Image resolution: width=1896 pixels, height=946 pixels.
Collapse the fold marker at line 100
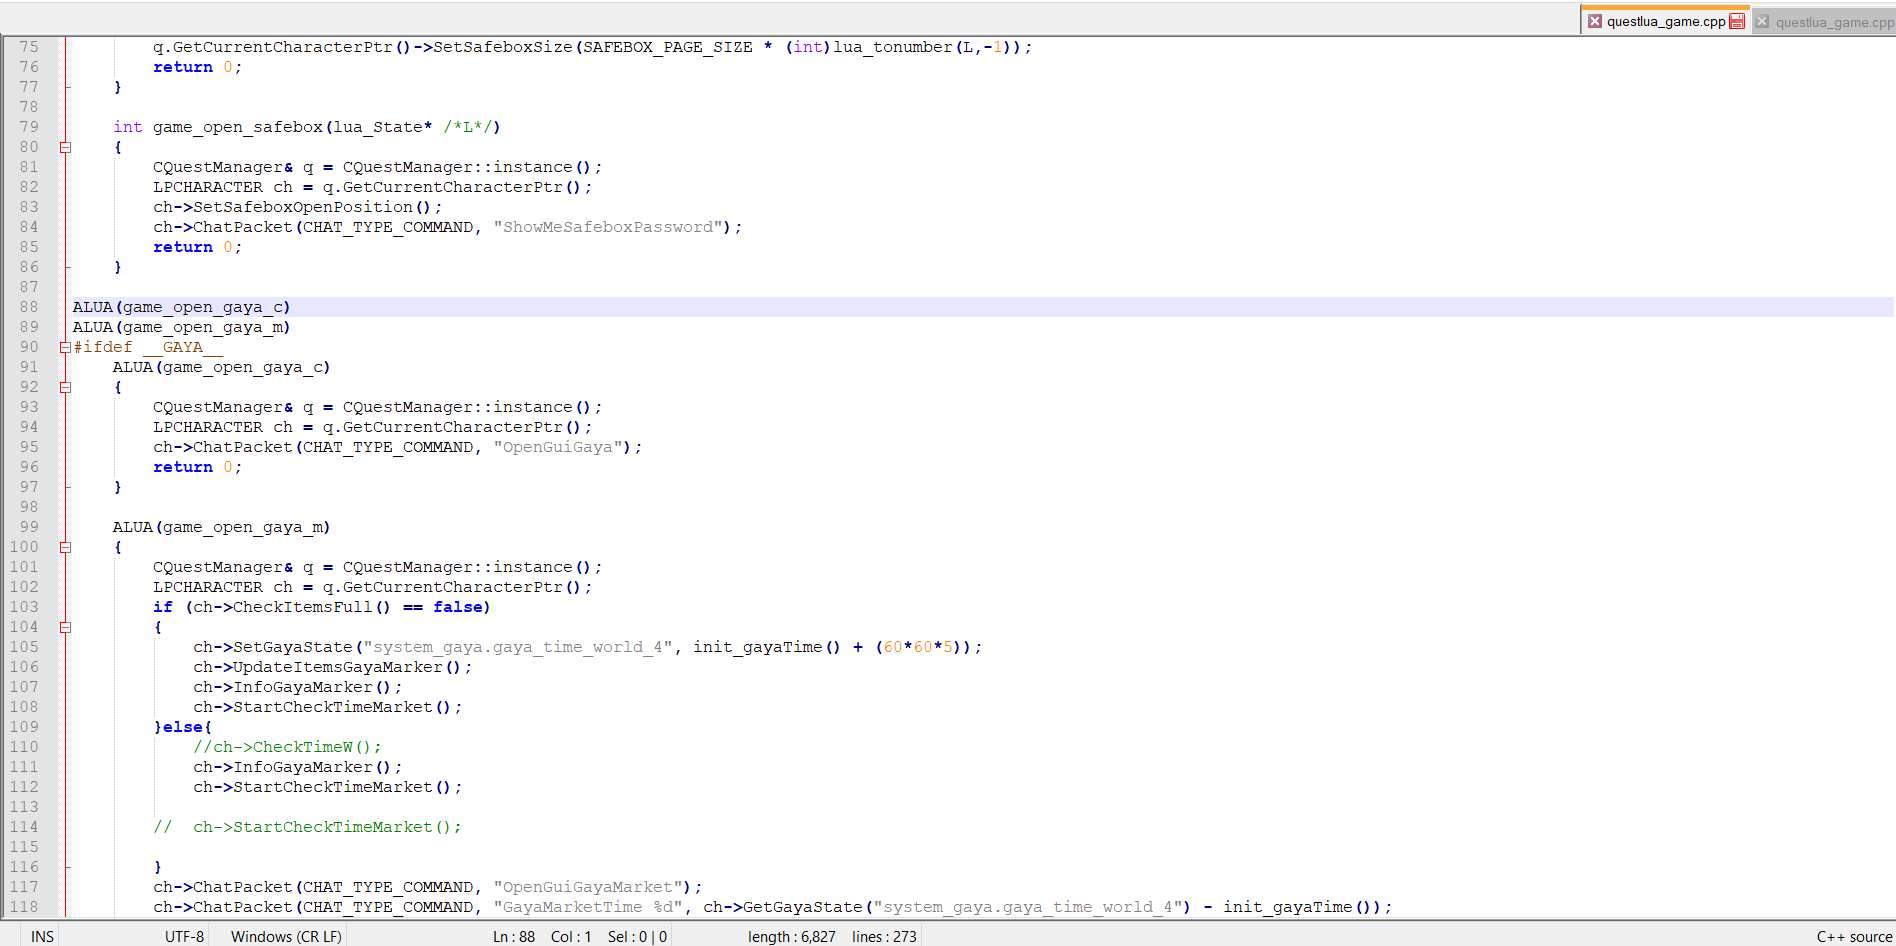[65, 547]
